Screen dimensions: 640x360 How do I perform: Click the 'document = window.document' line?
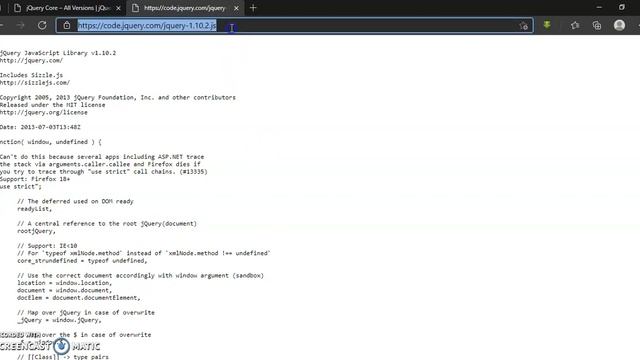[x=64, y=290]
